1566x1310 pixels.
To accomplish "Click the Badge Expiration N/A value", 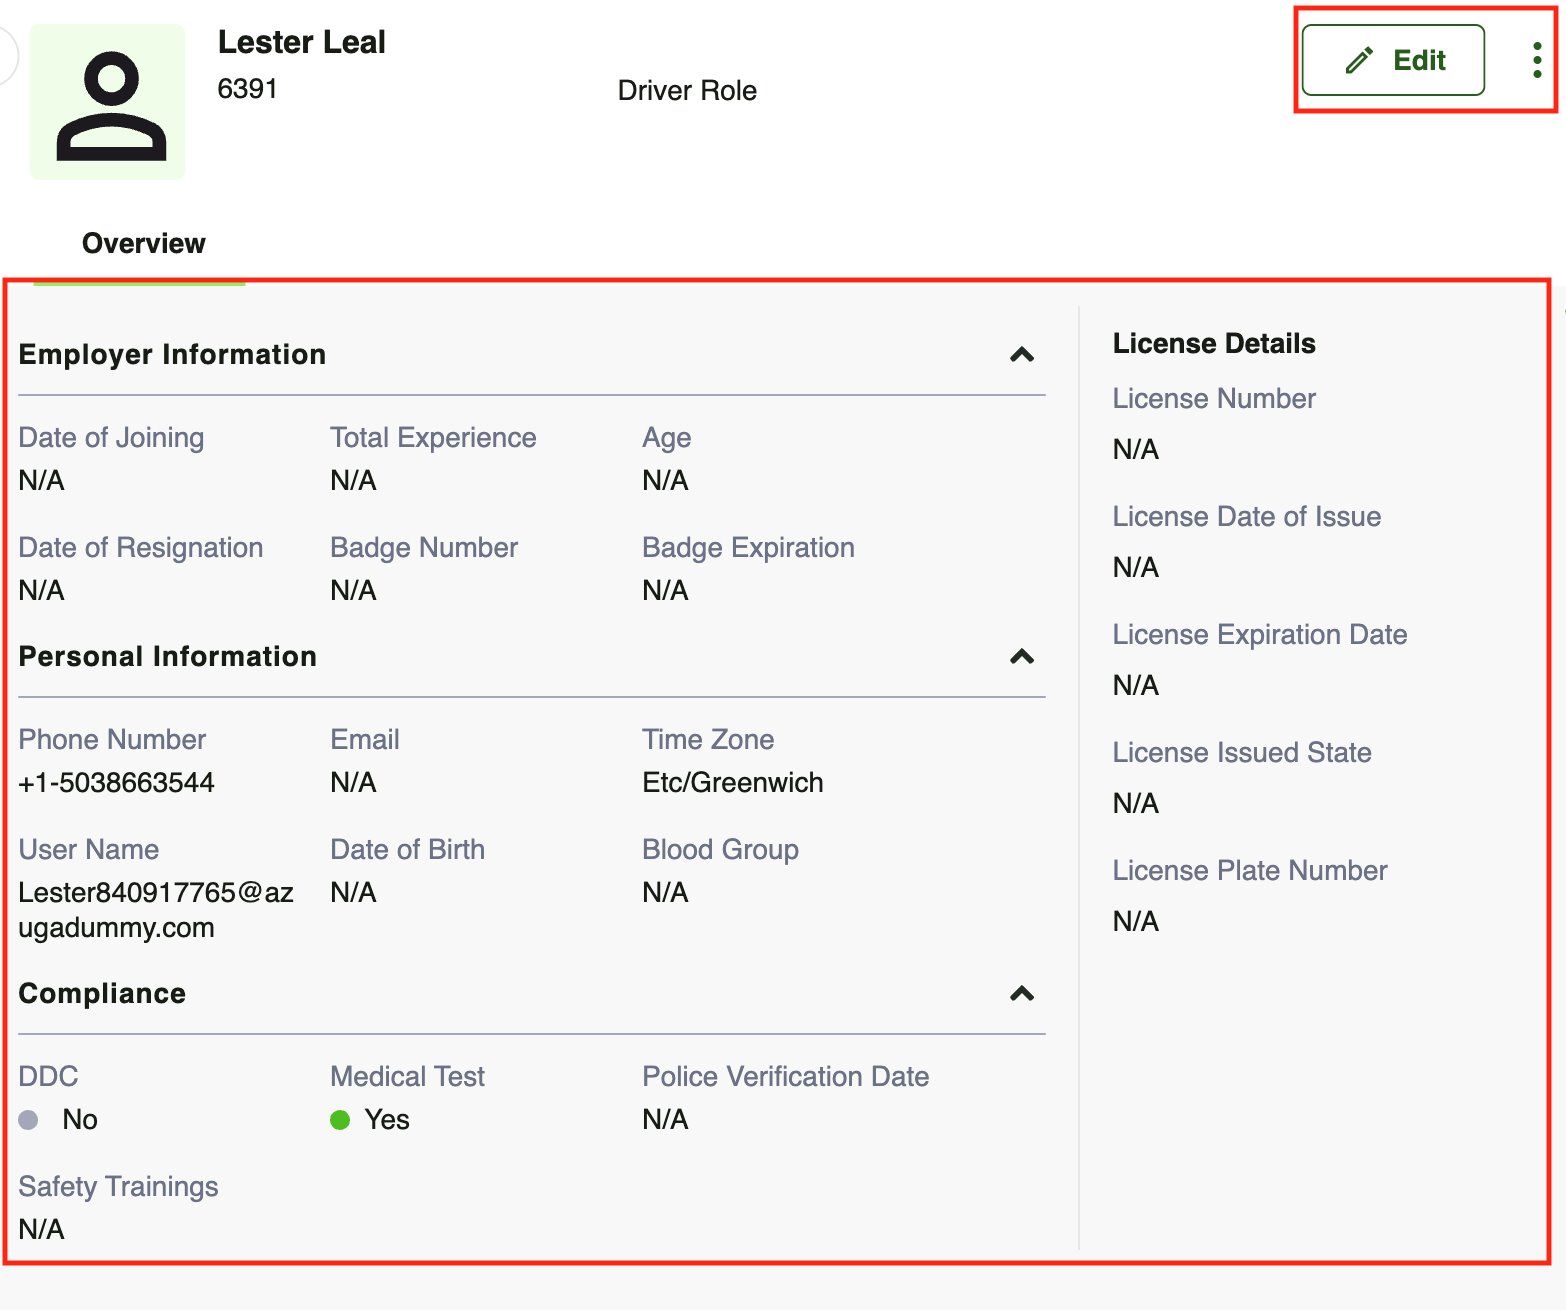I will [x=665, y=591].
